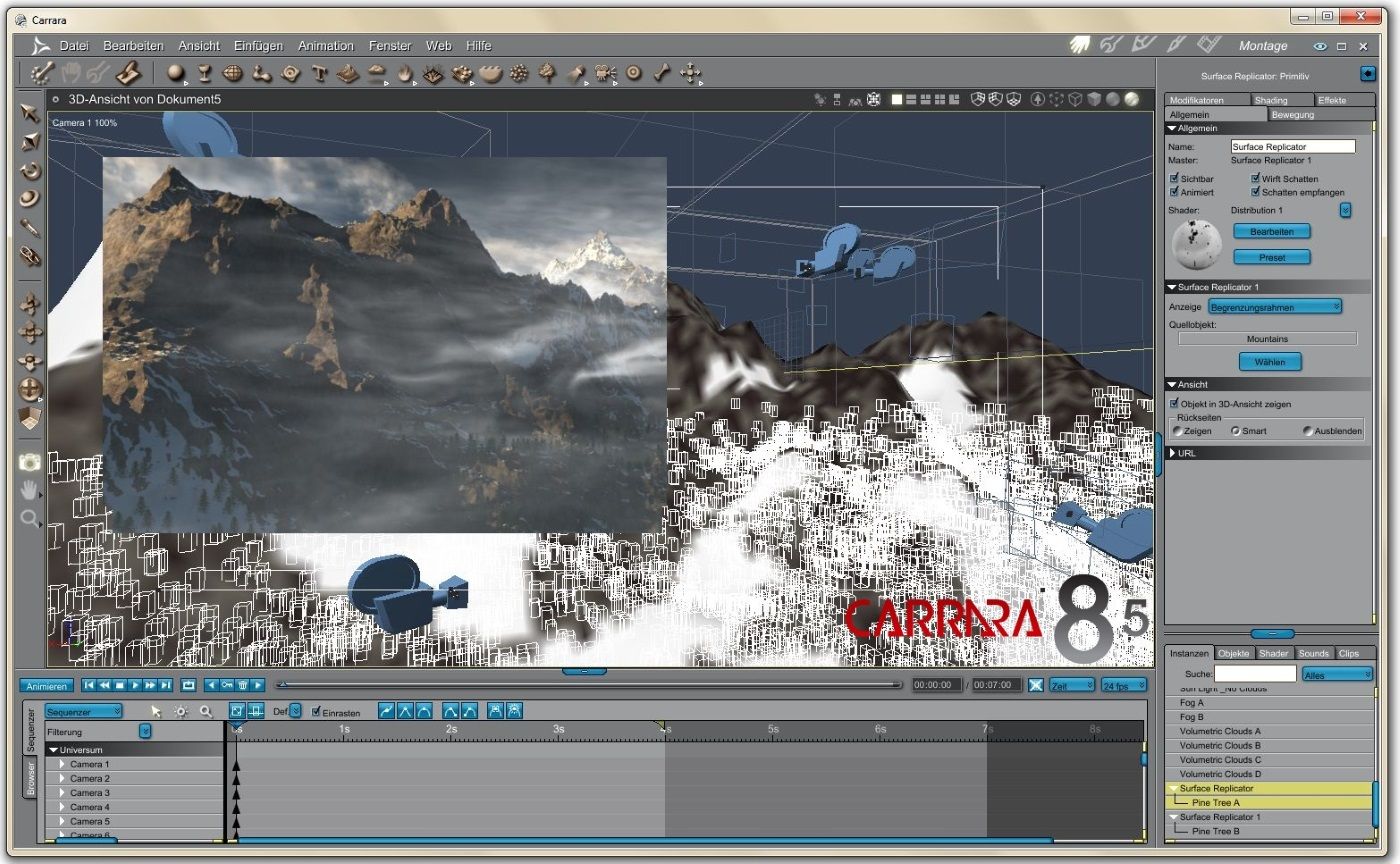This screenshot has width=1400, height=864.
Task: Open the Einfügen menu
Action: click(258, 46)
